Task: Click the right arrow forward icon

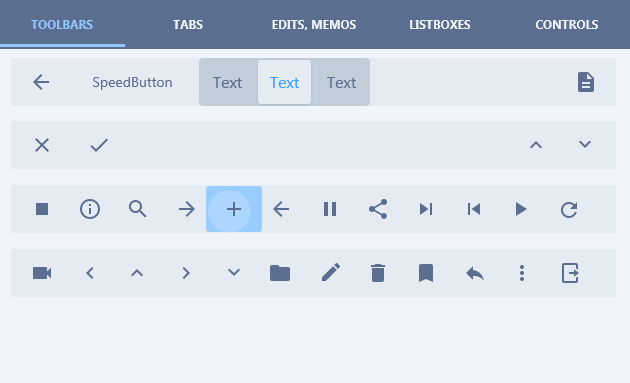Action: (186, 209)
